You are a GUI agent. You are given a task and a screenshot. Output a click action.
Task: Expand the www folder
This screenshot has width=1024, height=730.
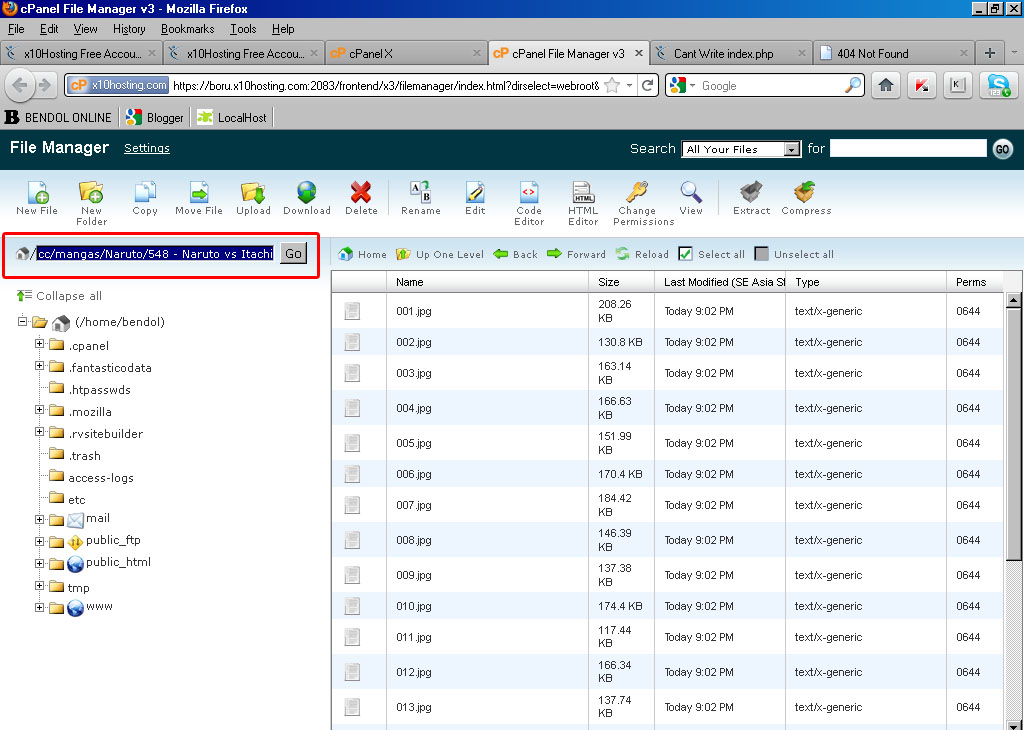click(39, 607)
